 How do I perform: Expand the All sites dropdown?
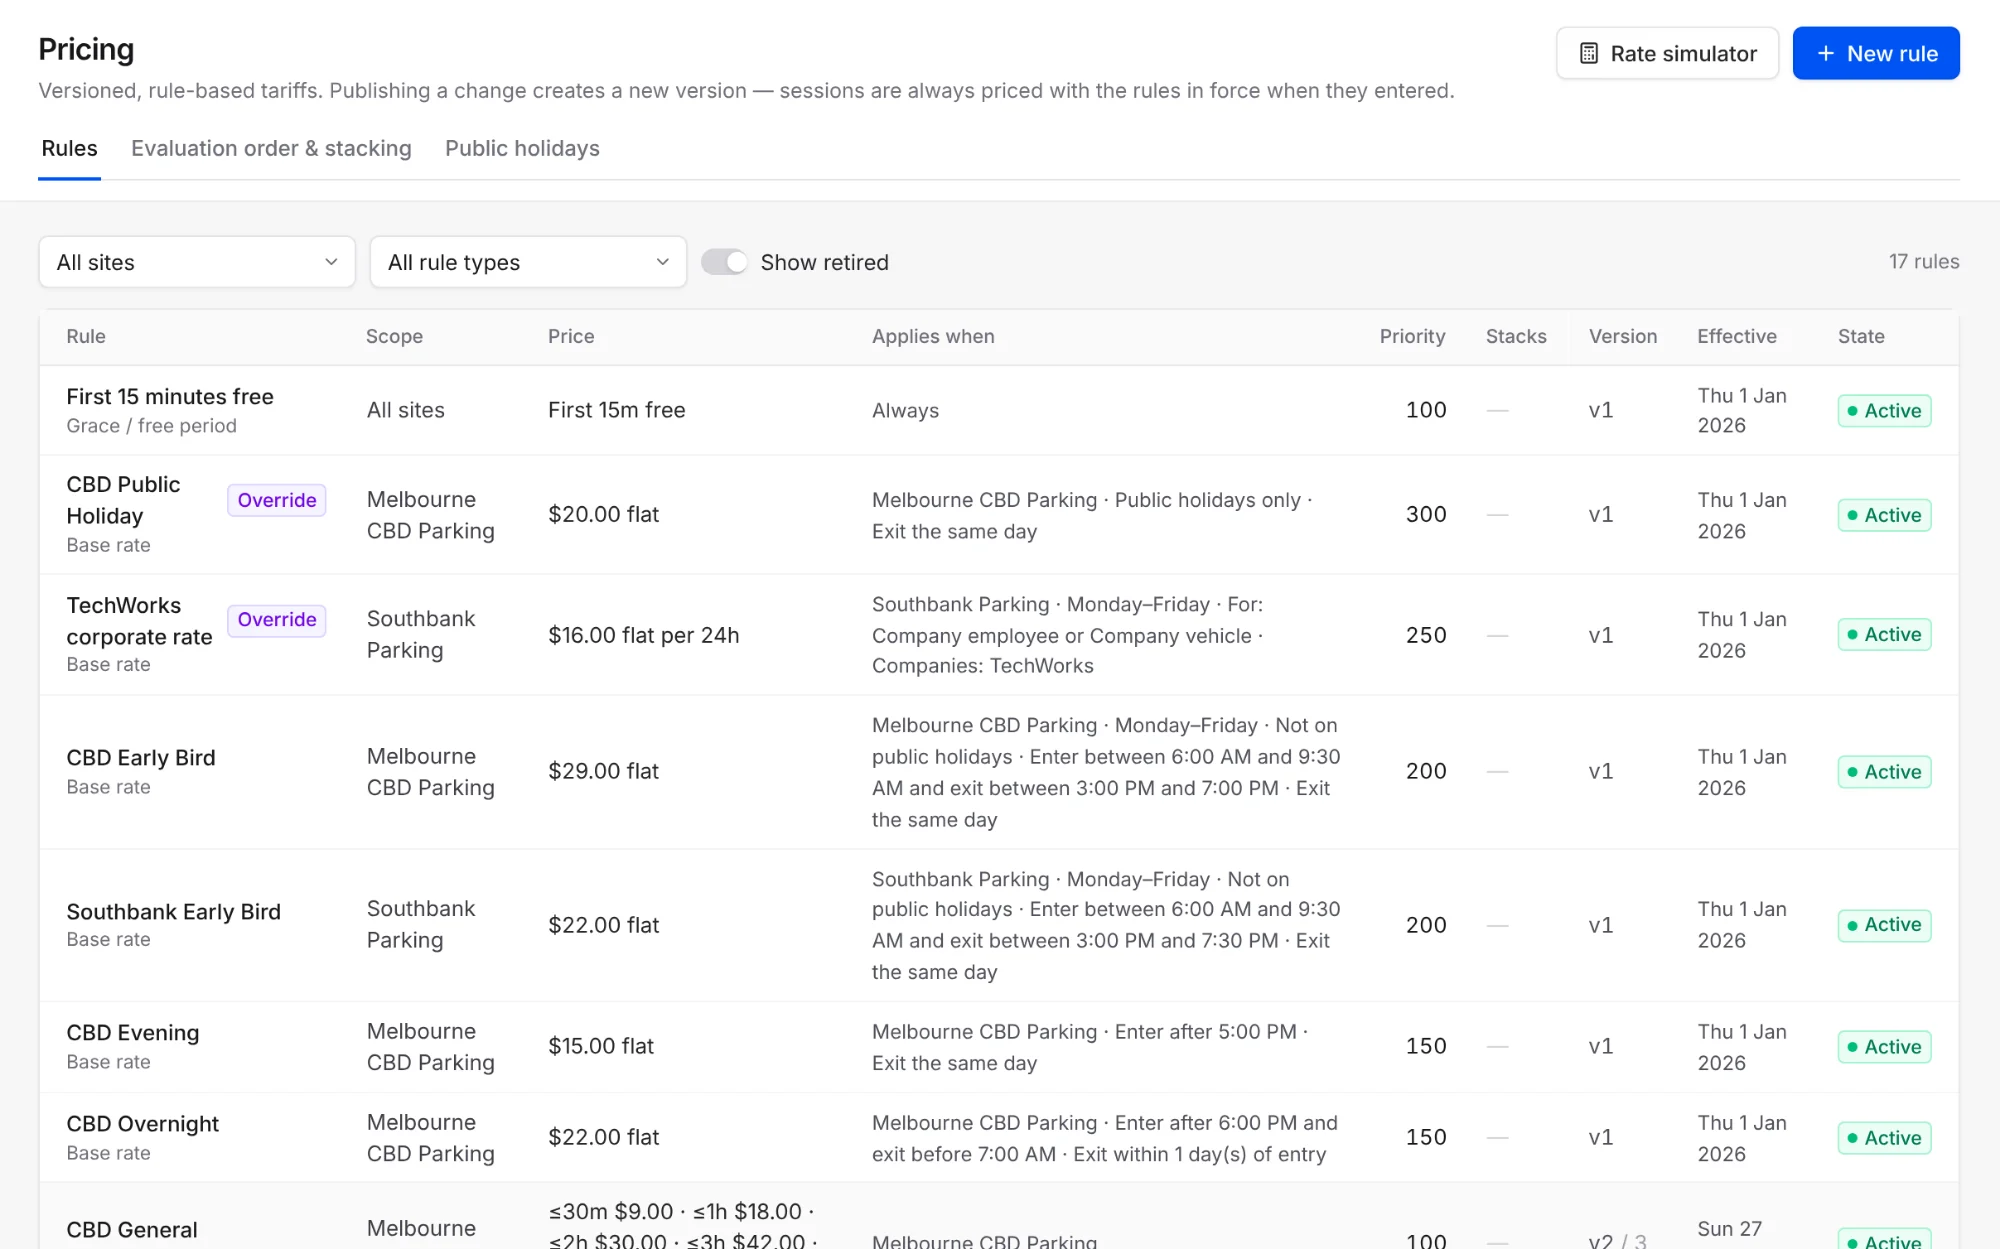[x=197, y=262]
